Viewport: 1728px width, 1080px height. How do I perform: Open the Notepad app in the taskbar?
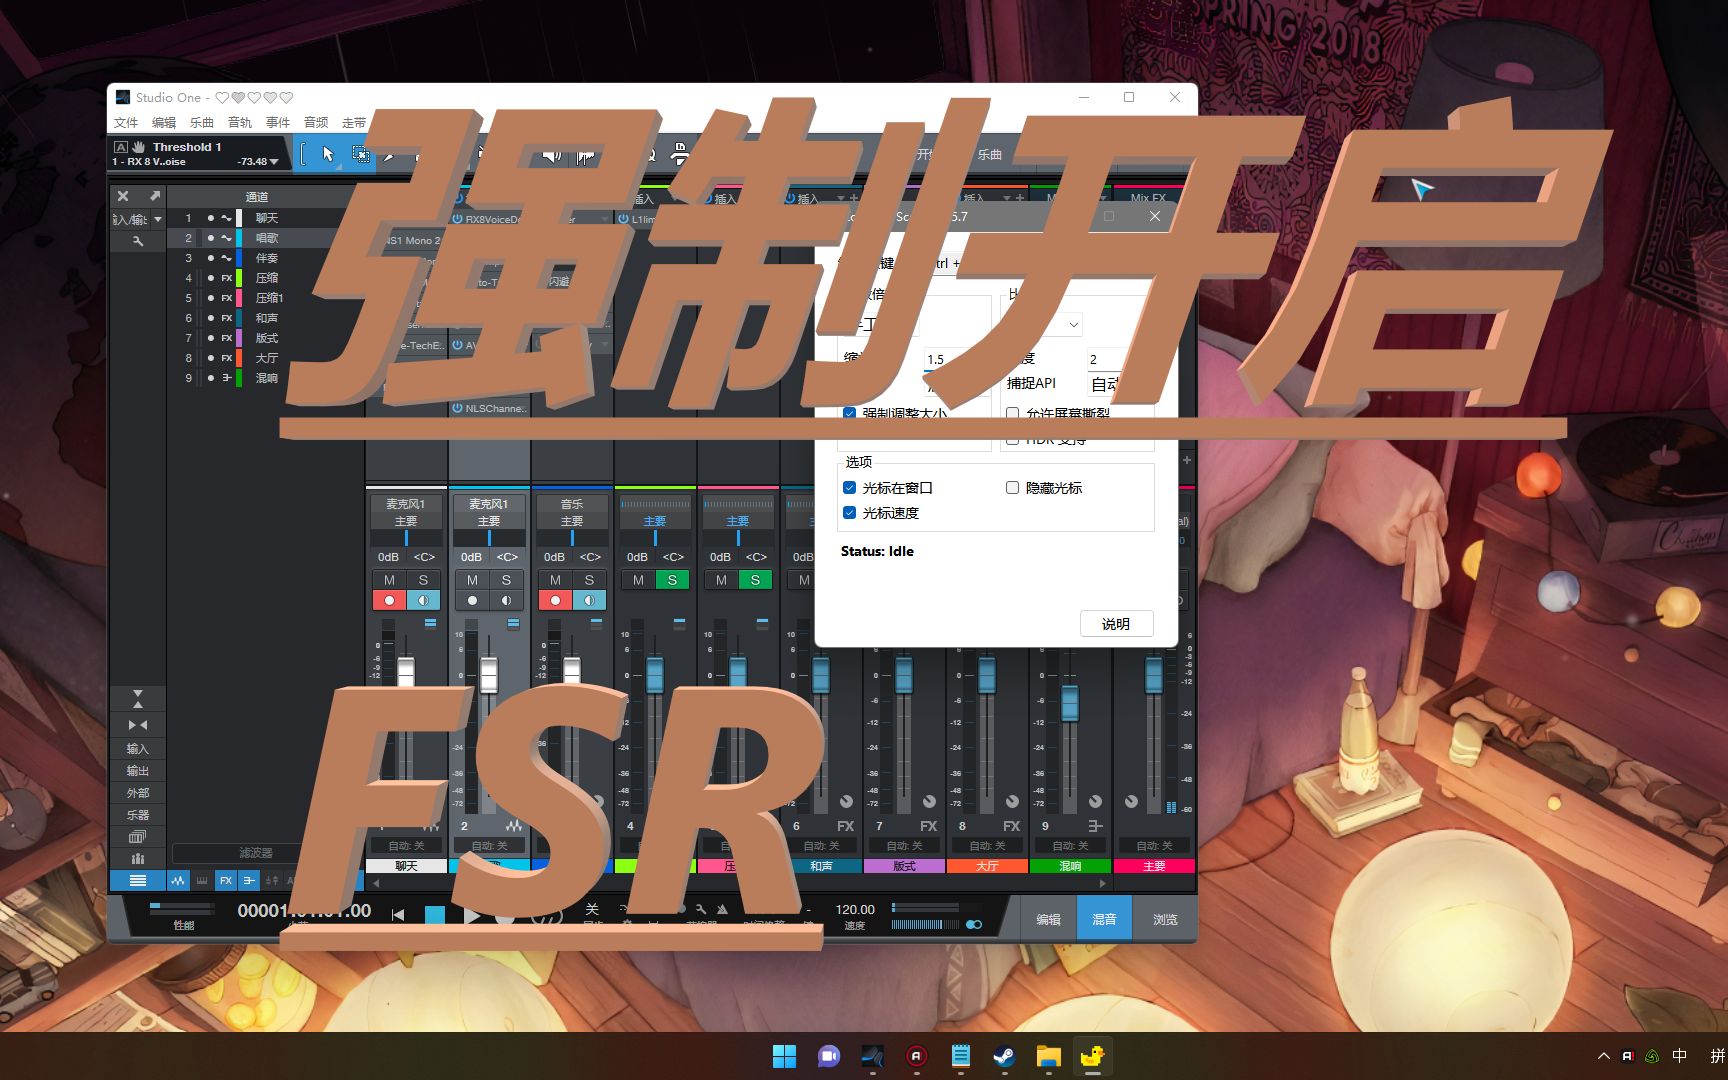click(x=961, y=1056)
